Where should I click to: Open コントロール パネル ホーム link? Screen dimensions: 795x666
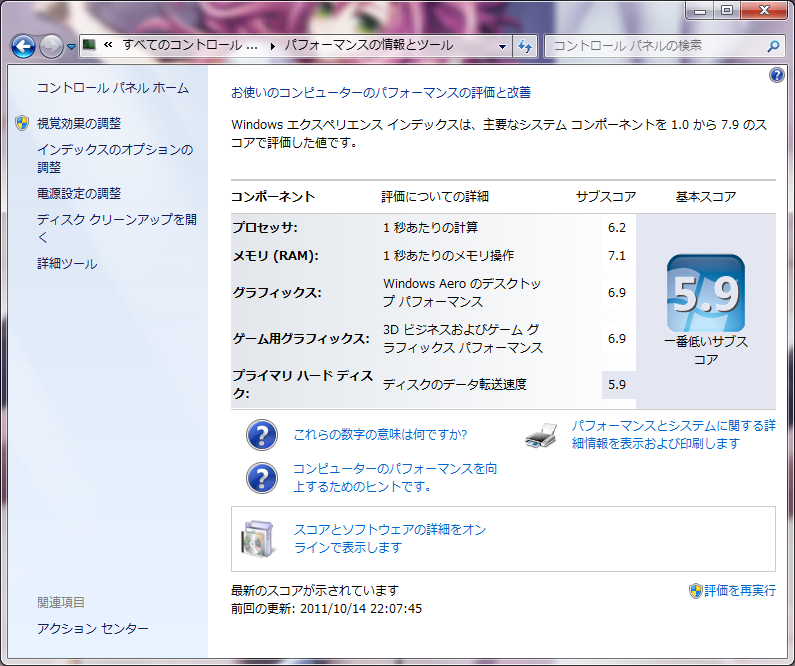pos(112,88)
